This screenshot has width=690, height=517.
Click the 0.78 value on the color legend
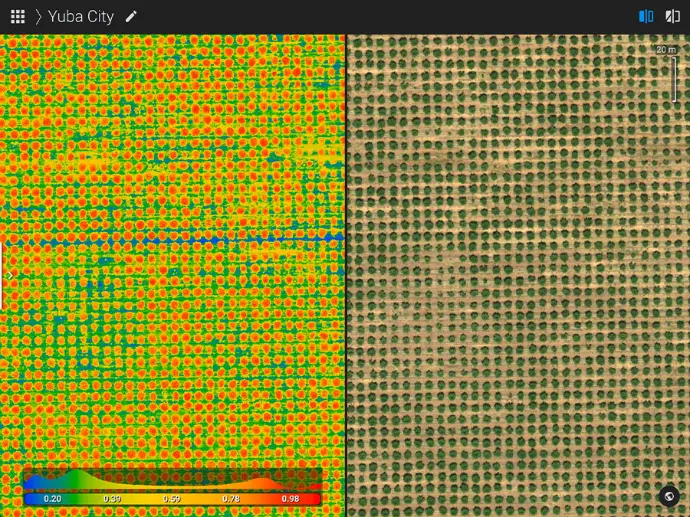pos(231,499)
